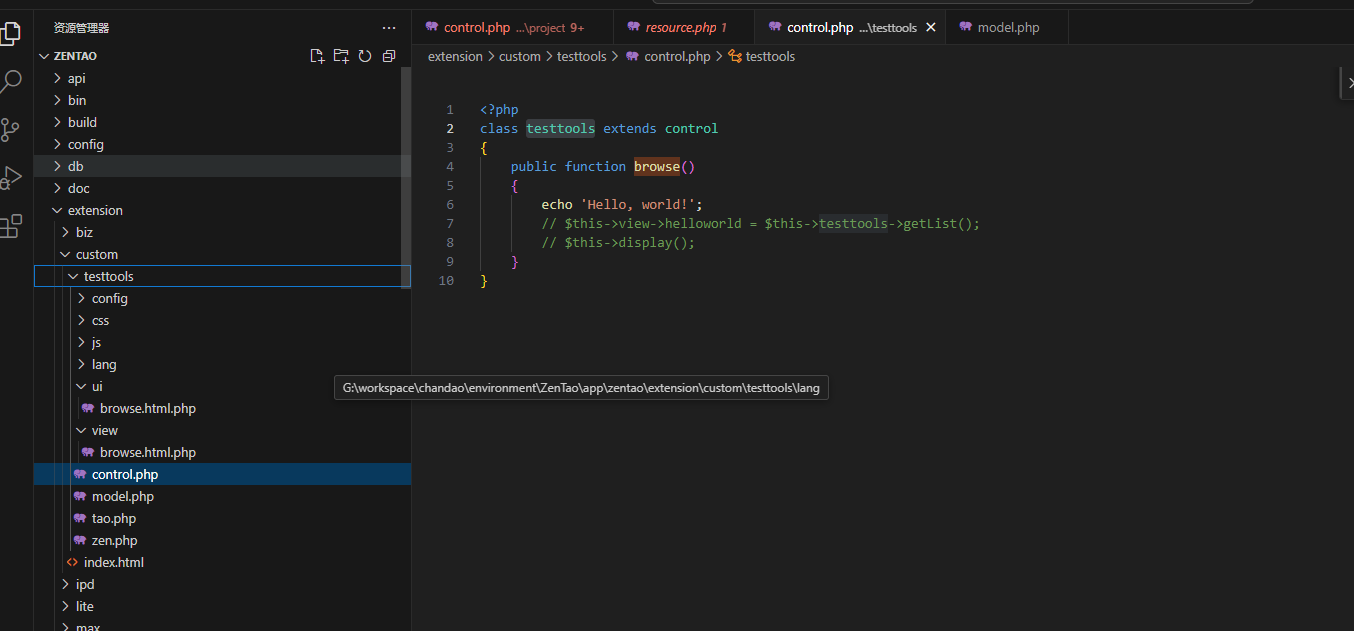
Task: Click testtools class symbol in breadcrumb
Action: [770, 56]
